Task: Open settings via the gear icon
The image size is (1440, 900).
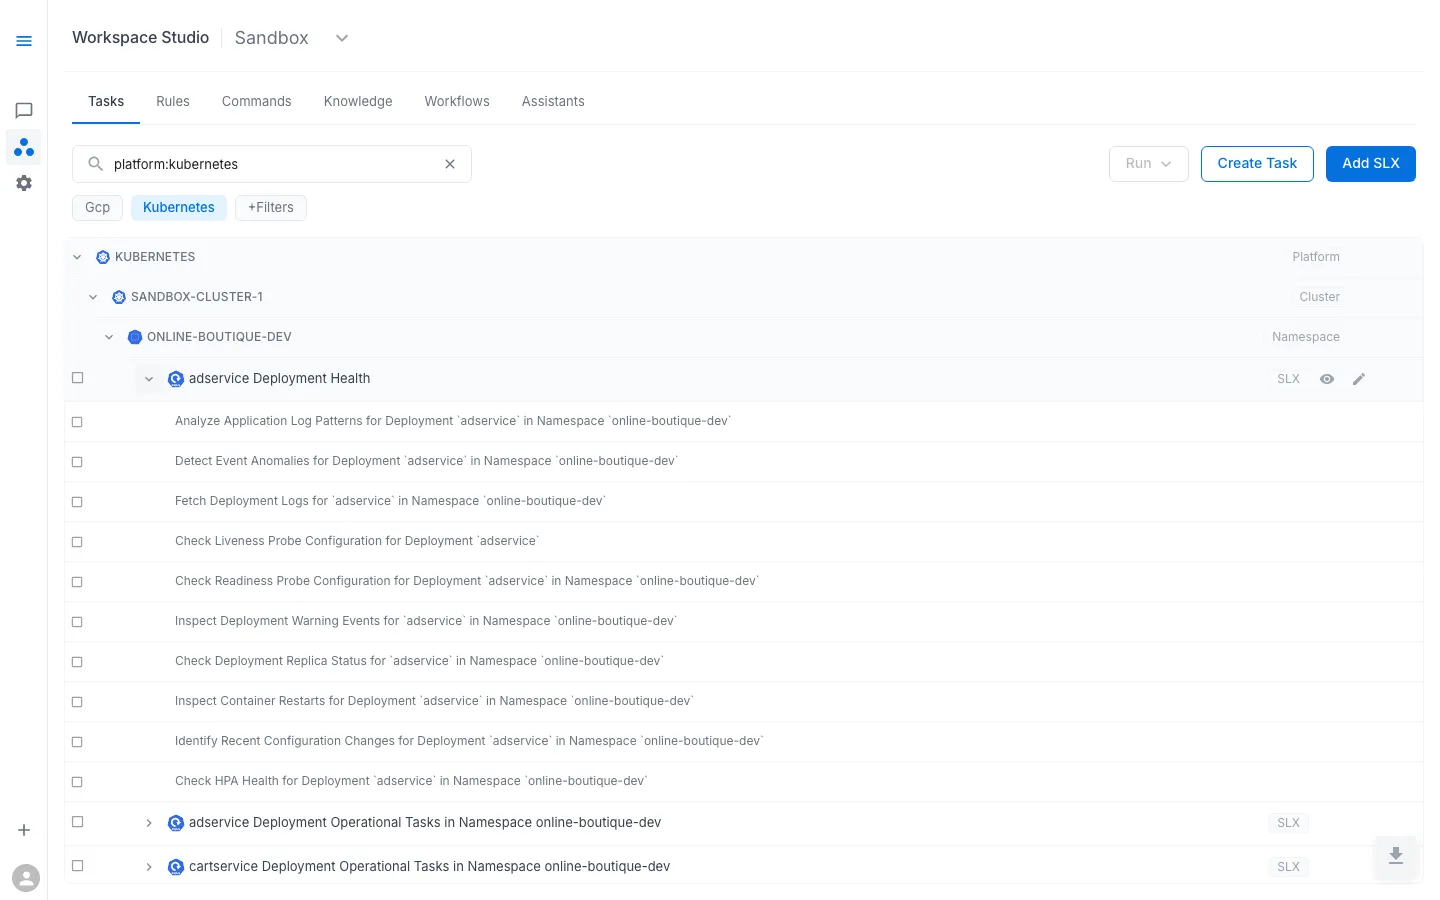Action: [x=24, y=182]
